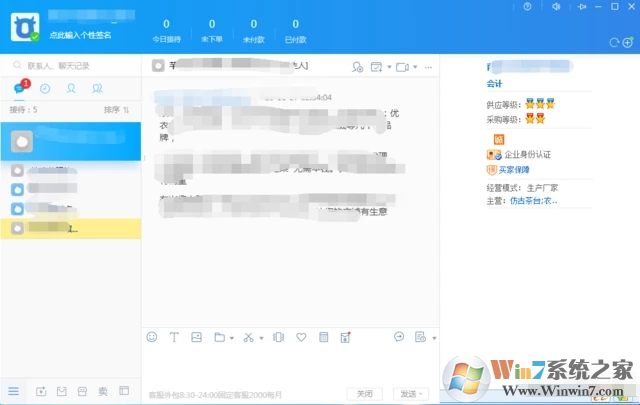This screenshot has width=640, height=405.
Task: Focus the message input area
Action: [290, 365]
